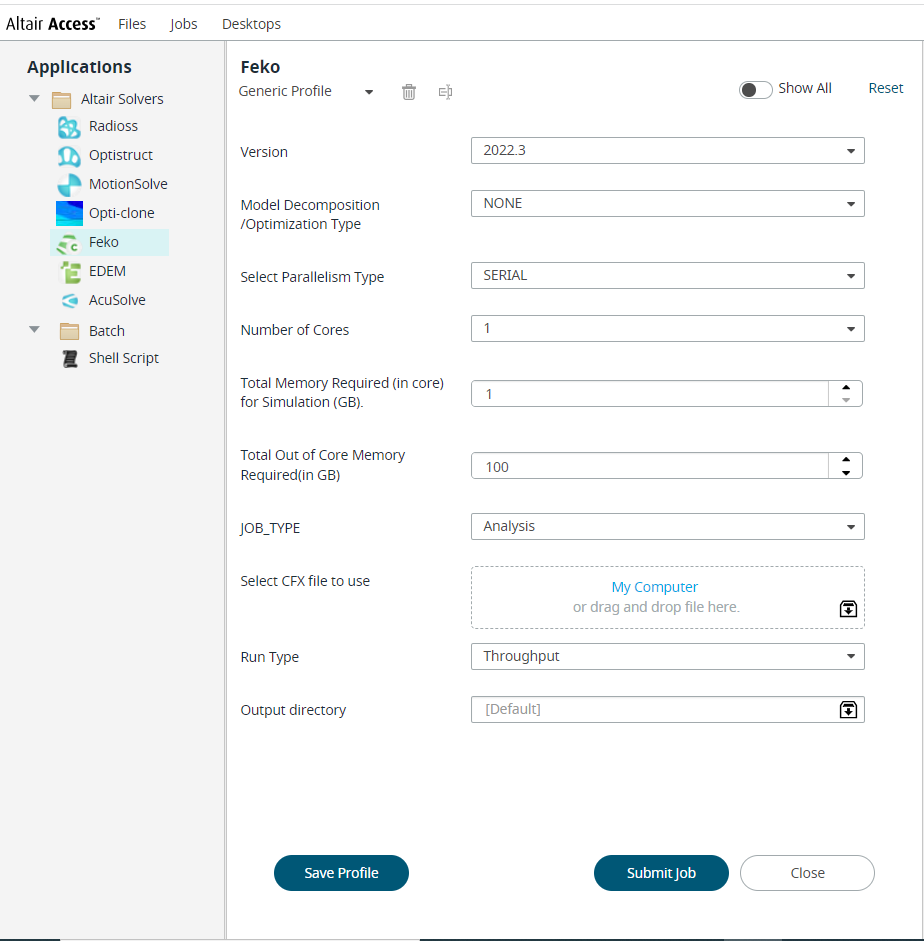
Task: Click the Altair Solvers folder icon
Action: (61, 99)
